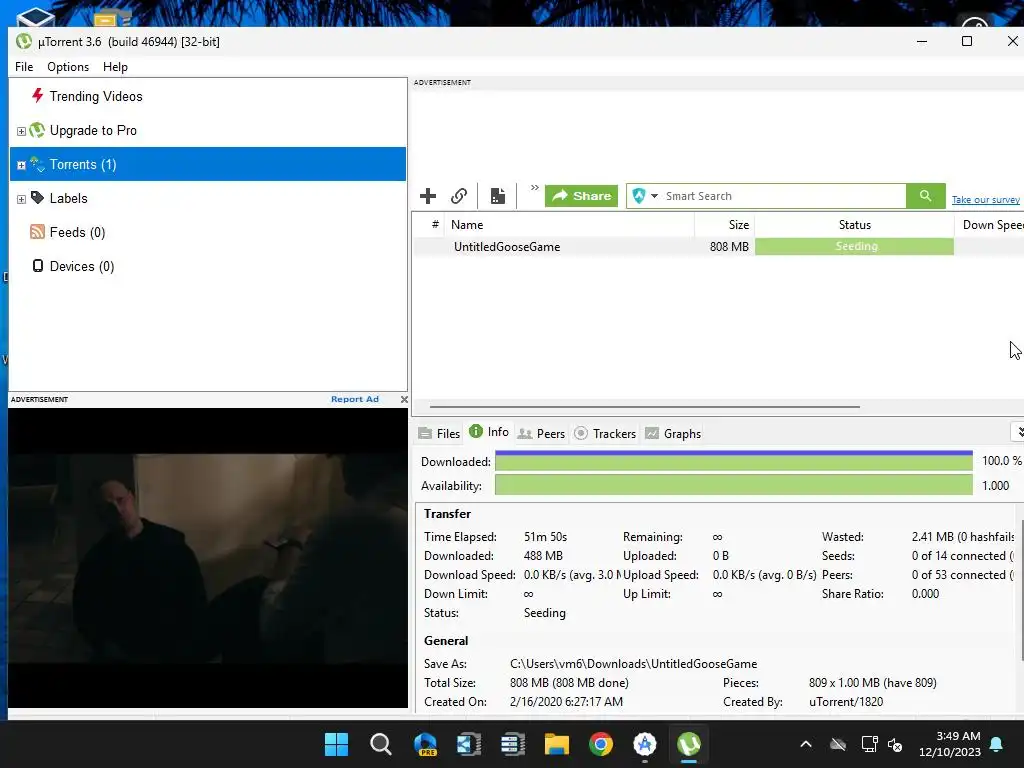Open the search provider shield dropdown

click(645, 196)
